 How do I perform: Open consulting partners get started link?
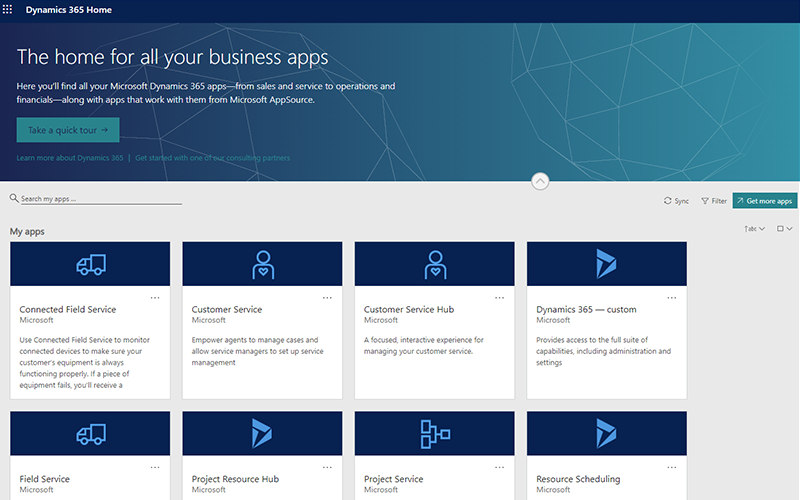[x=212, y=158]
